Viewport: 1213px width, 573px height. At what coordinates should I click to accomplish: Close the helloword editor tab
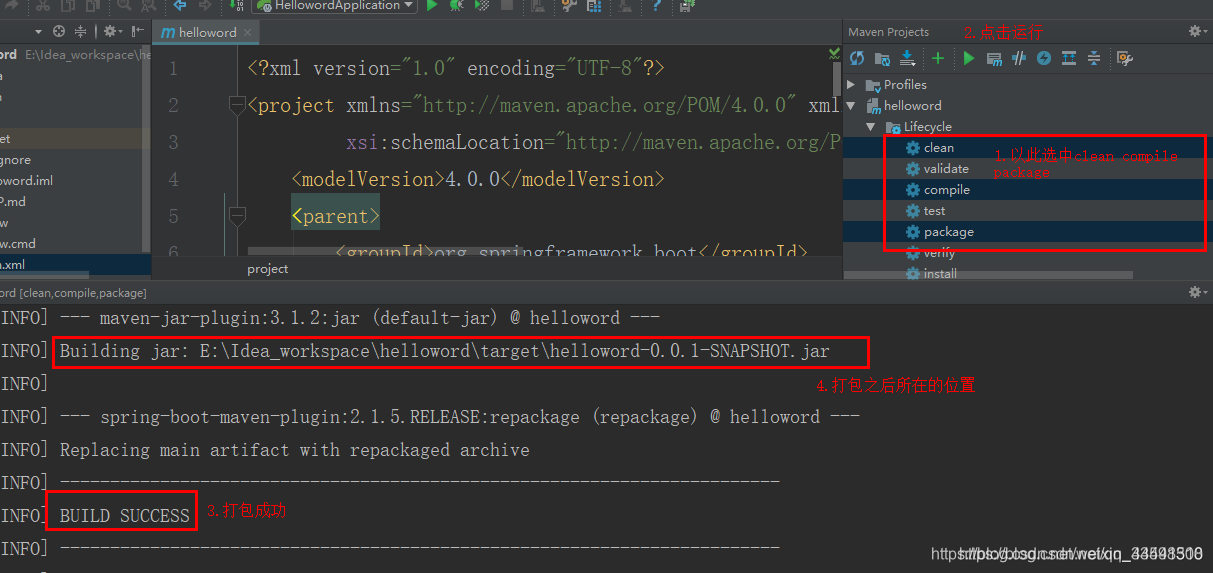click(248, 32)
